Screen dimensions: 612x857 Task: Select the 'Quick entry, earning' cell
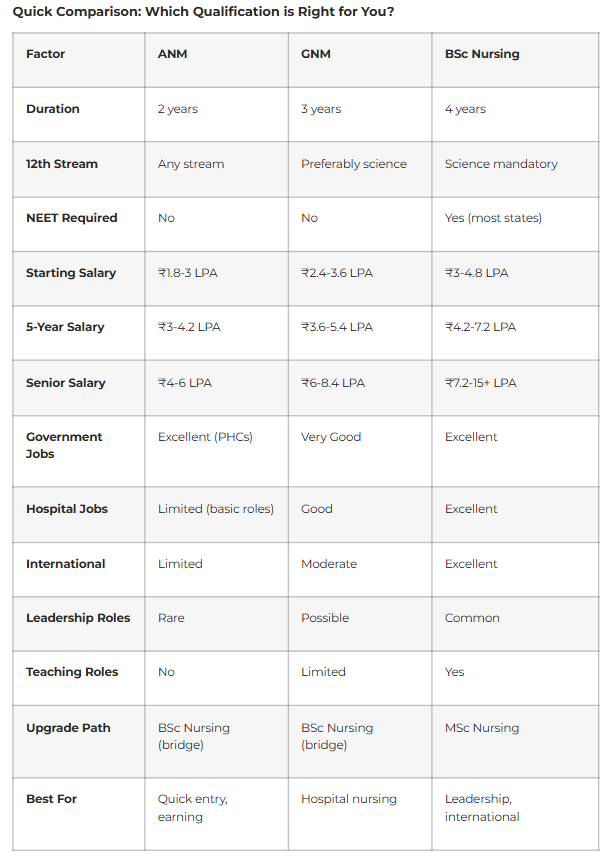[x=193, y=808]
